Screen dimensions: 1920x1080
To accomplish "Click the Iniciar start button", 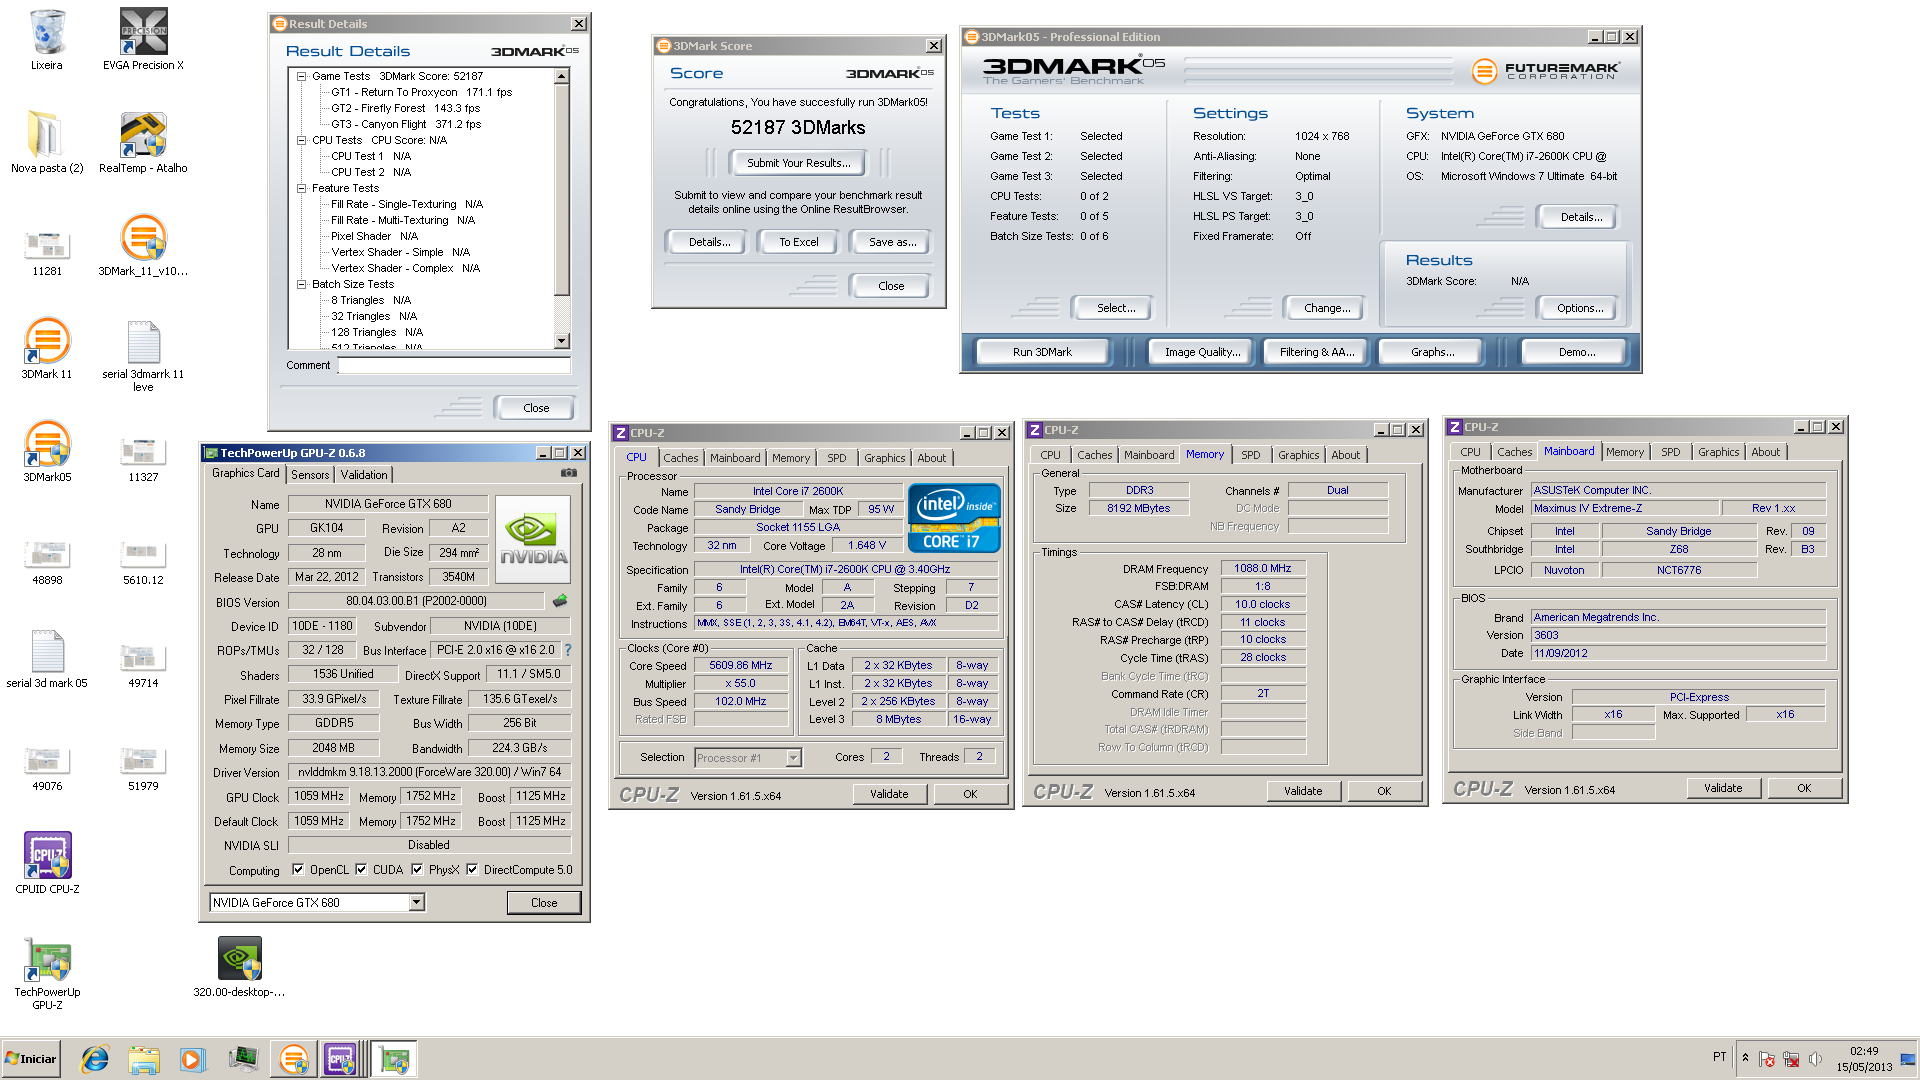I will click(31, 1059).
